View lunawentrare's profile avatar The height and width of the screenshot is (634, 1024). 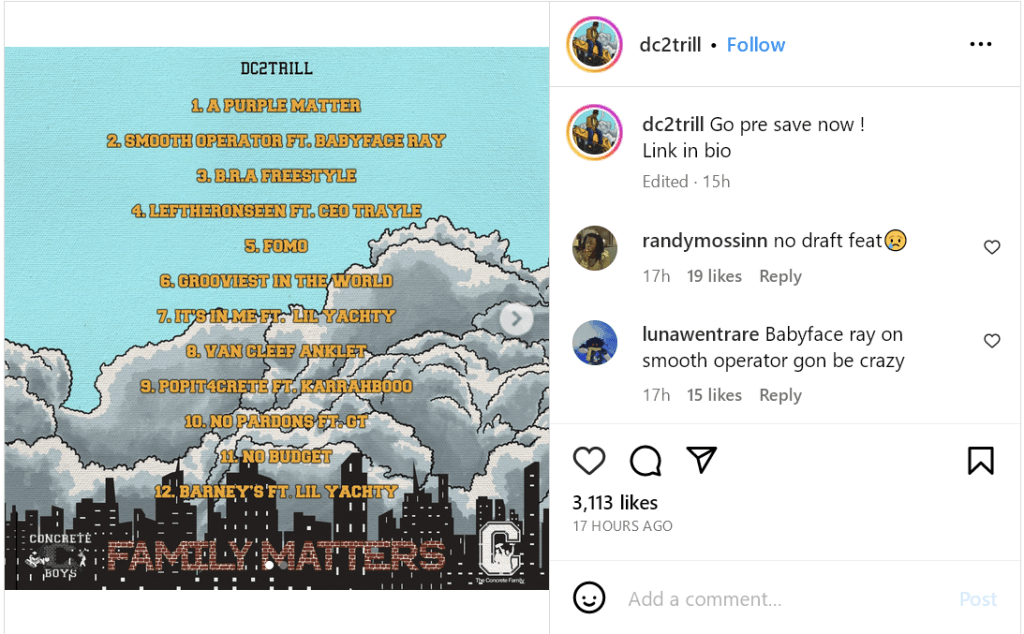click(x=594, y=343)
